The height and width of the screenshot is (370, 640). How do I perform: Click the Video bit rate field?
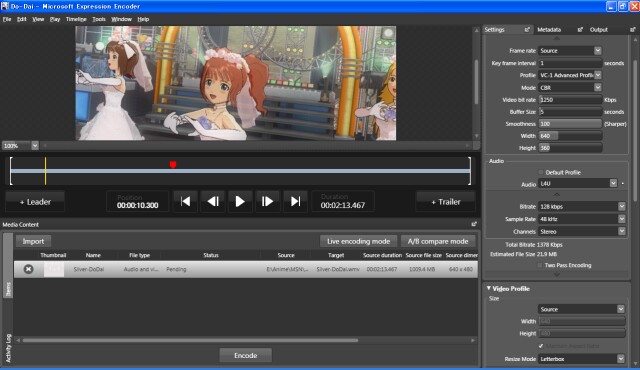pos(570,100)
